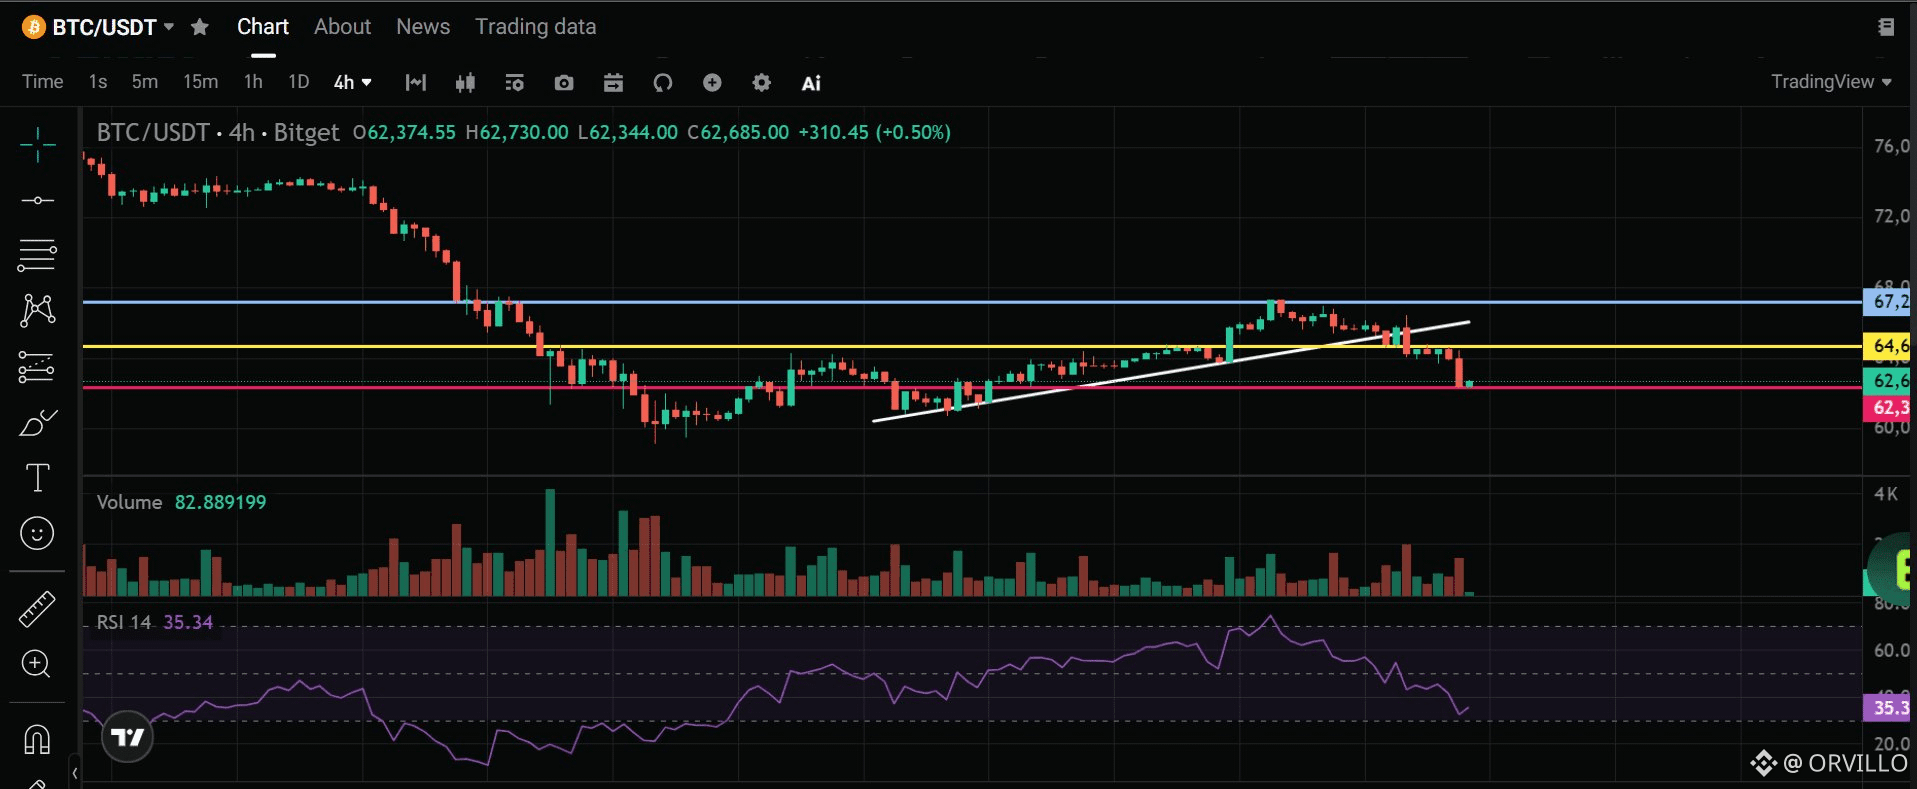Select the text annotation tool
This screenshot has width=1917, height=789.
point(37,478)
